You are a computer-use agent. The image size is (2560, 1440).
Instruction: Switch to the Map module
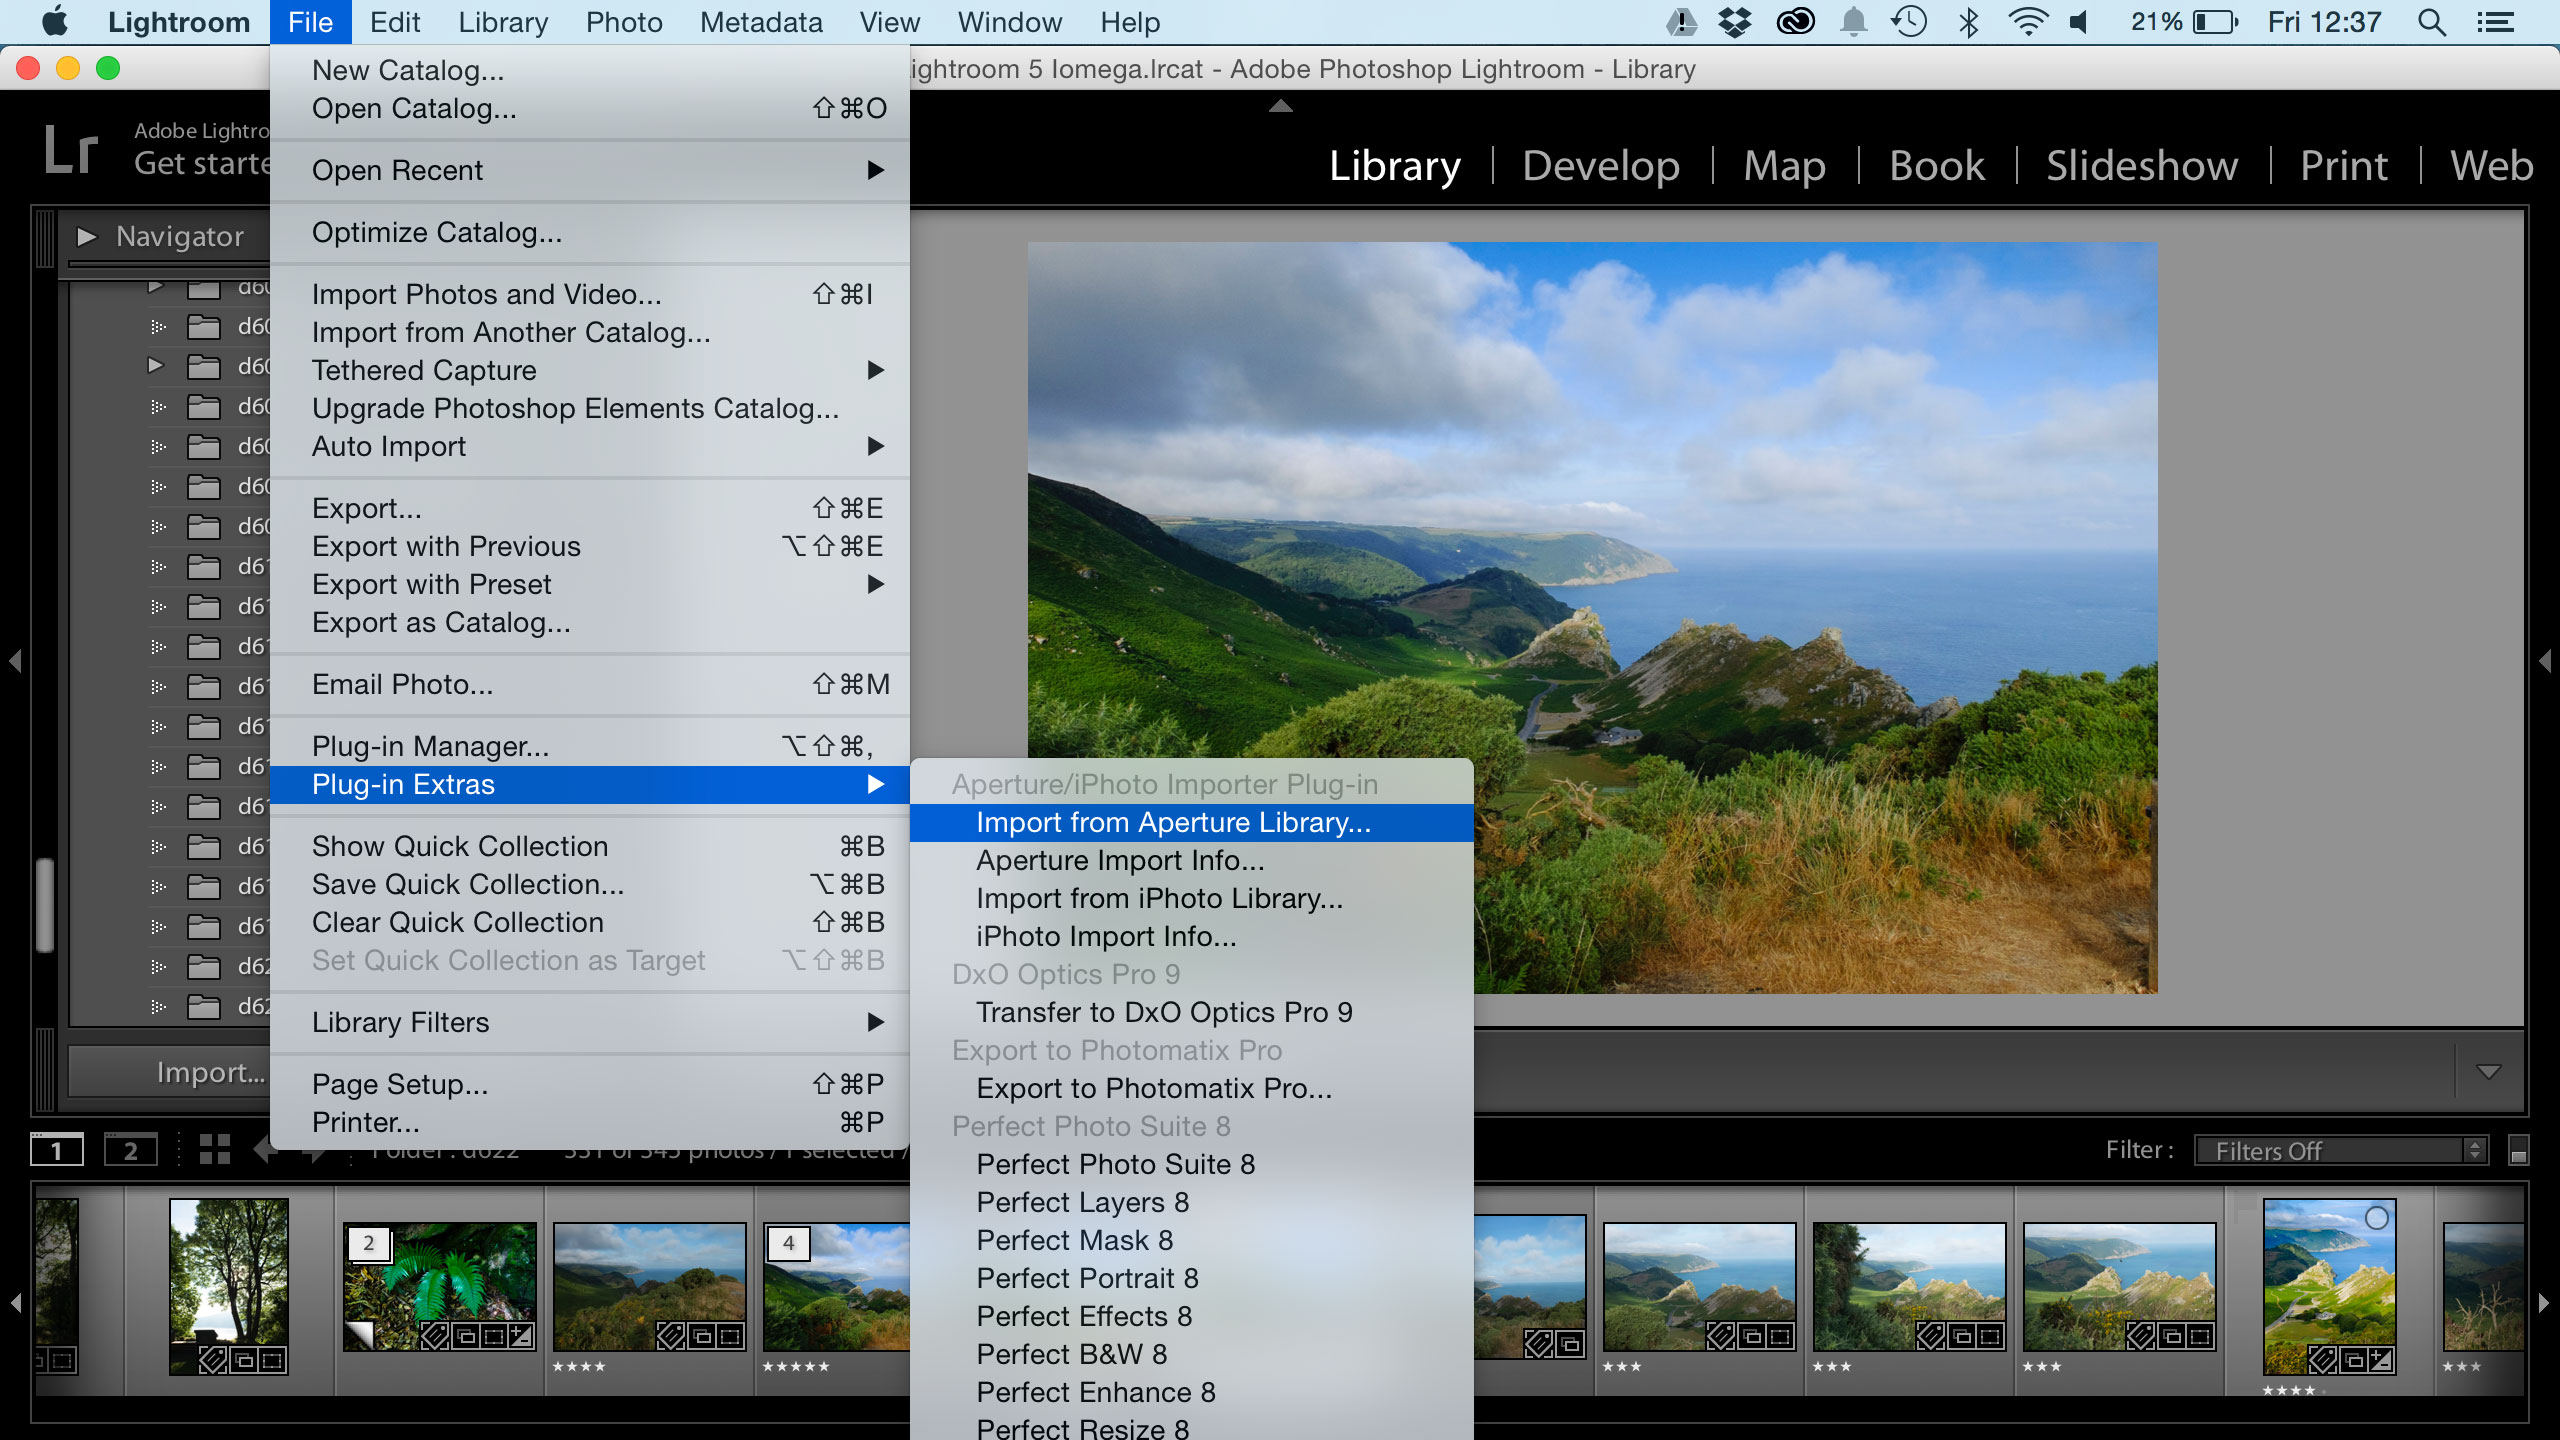point(1784,165)
